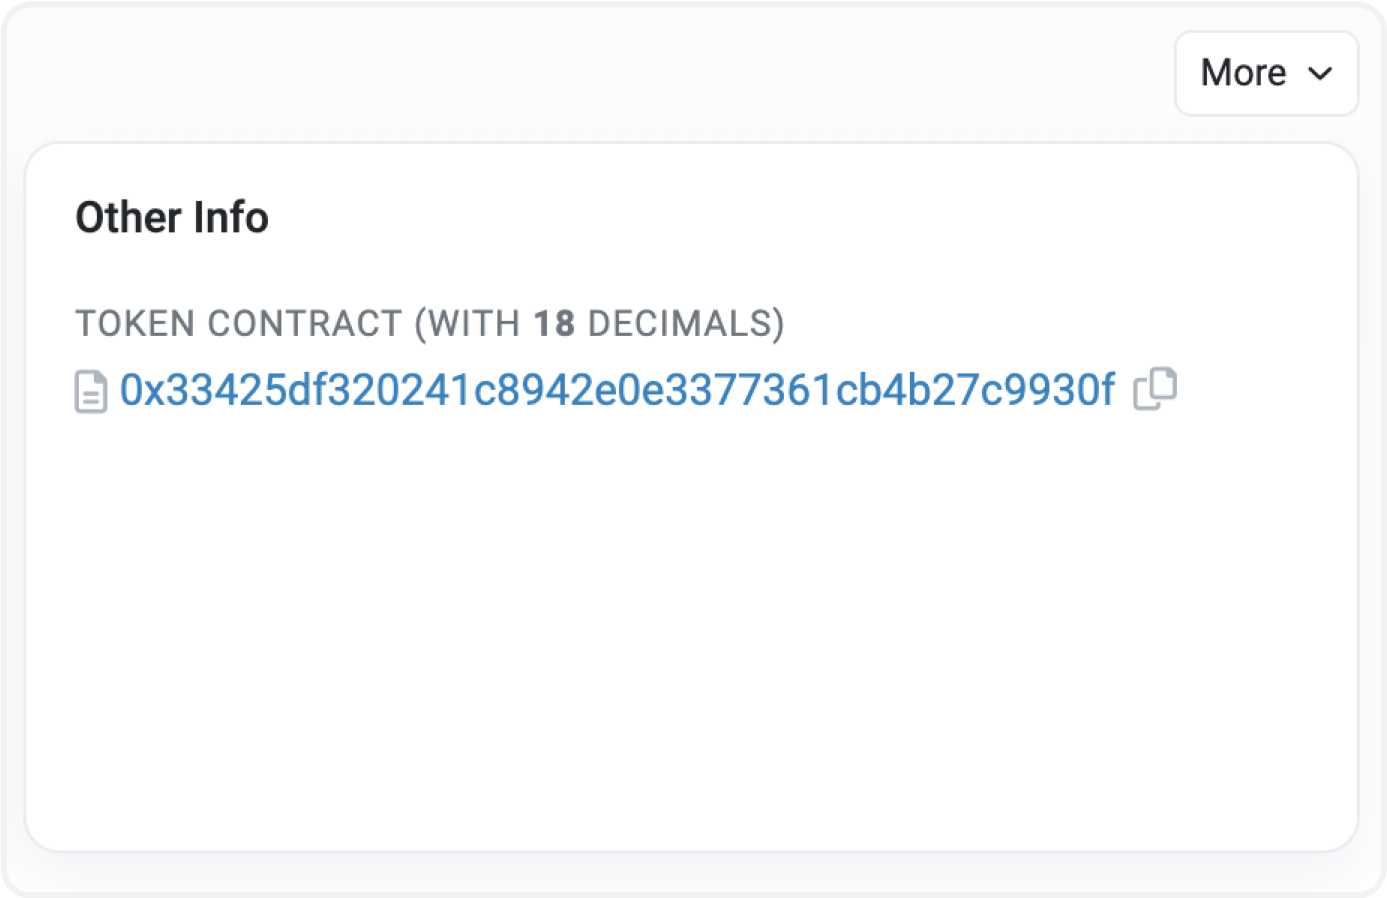Viewport: 1387px width, 898px height.
Task: Copy the token contract address
Action: (1155, 389)
